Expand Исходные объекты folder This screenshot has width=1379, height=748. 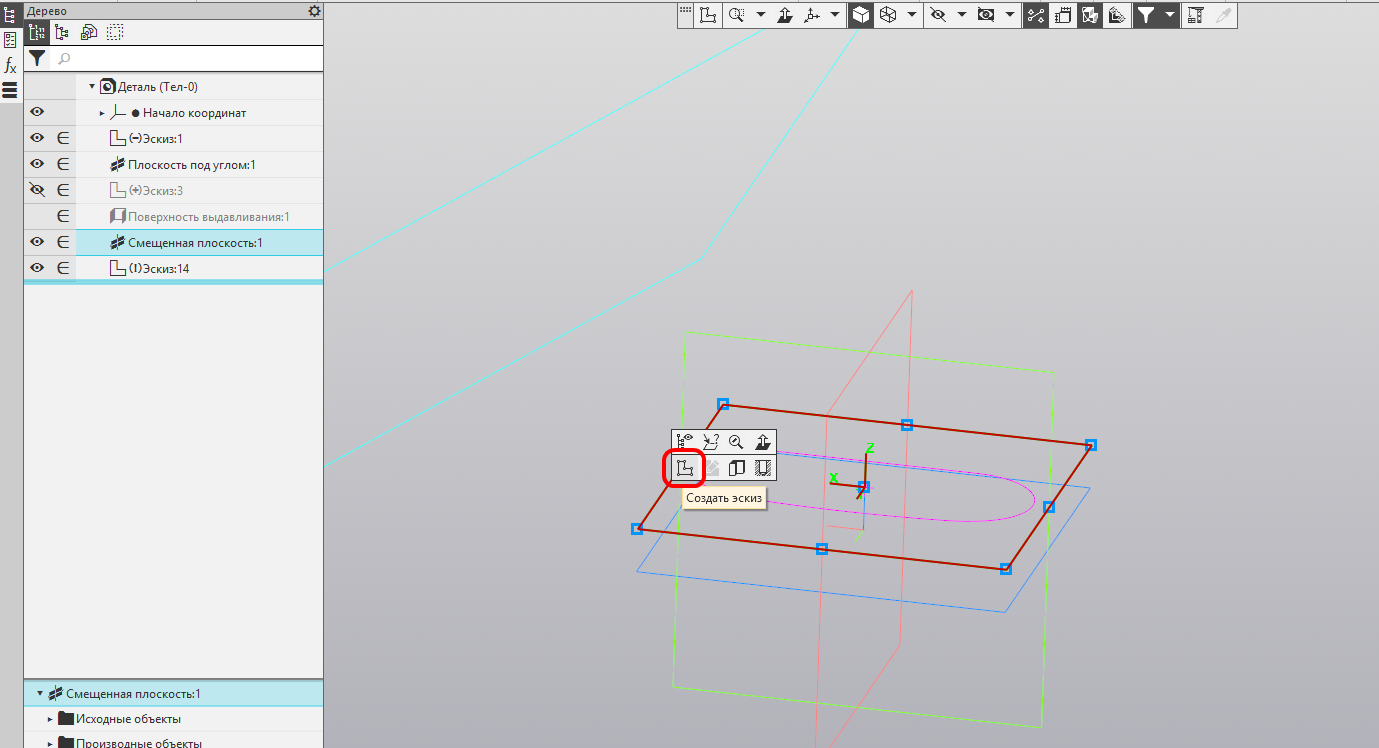pyautogui.click(x=50, y=719)
